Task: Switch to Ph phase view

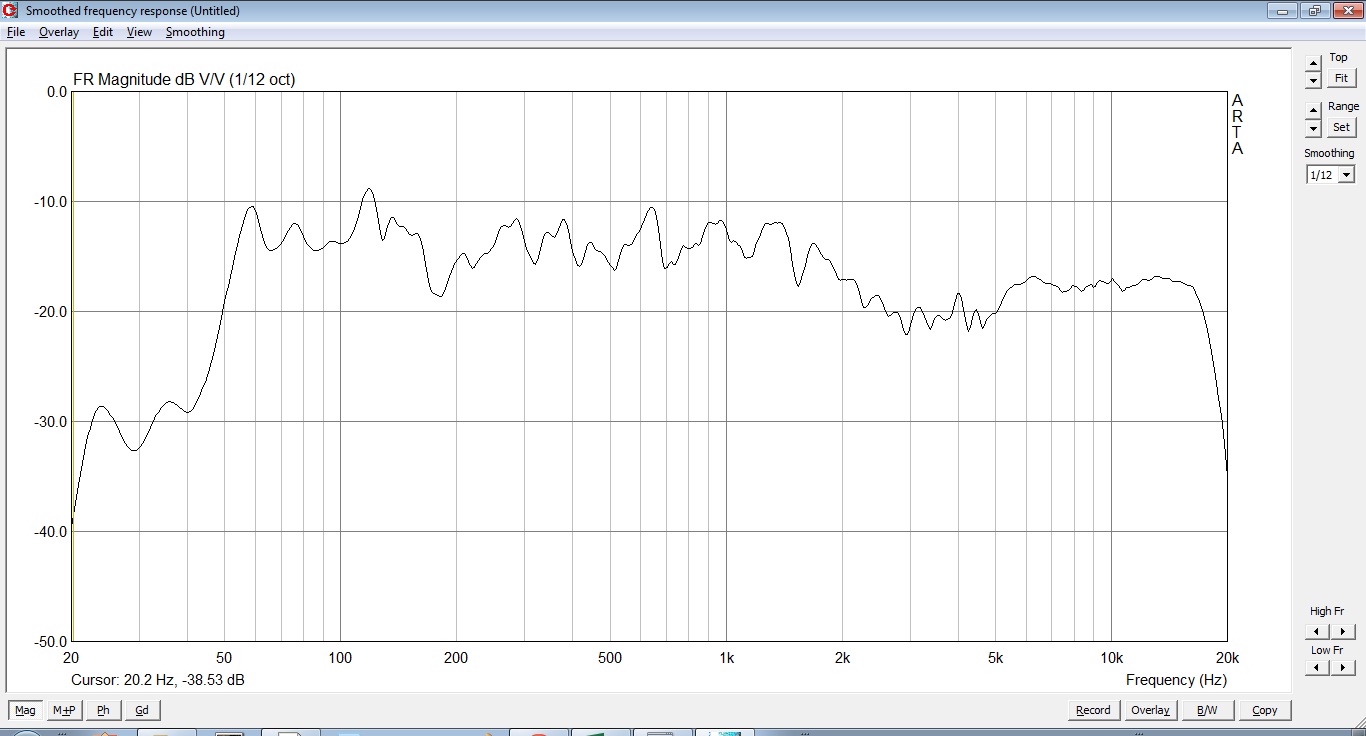Action: point(103,710)
